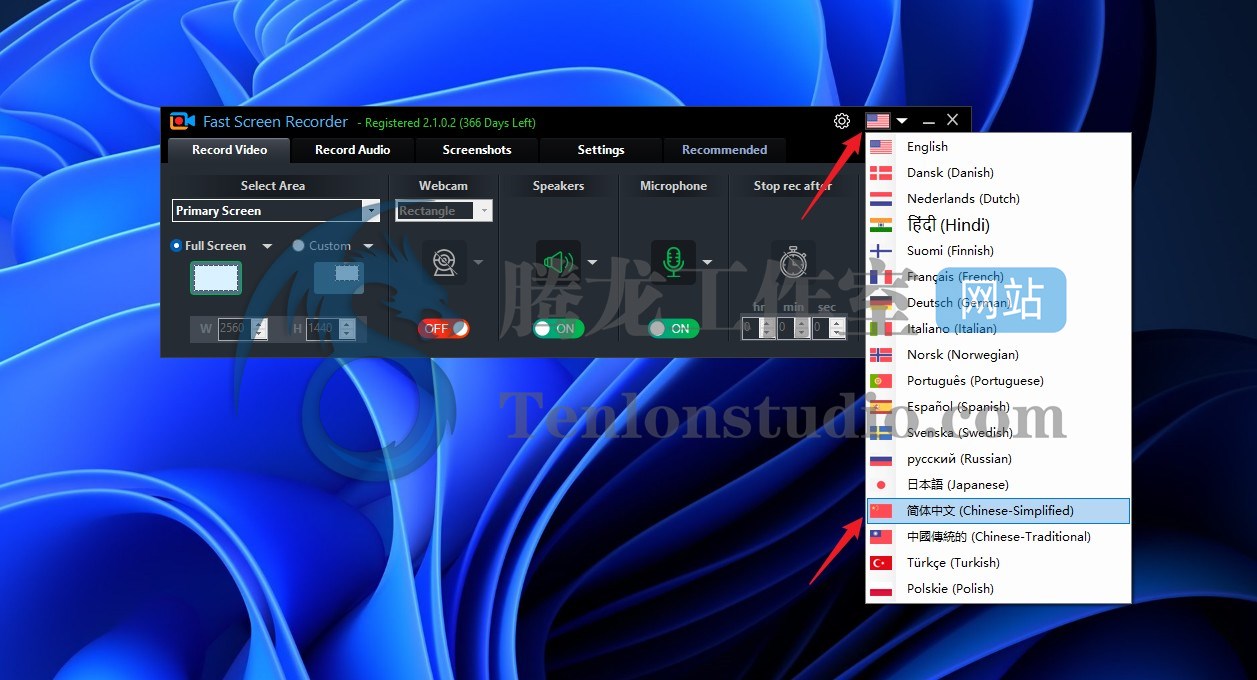Click the spinner arrows beside the width field
This screenshot has width=1257, height=680.
(260, 328)
